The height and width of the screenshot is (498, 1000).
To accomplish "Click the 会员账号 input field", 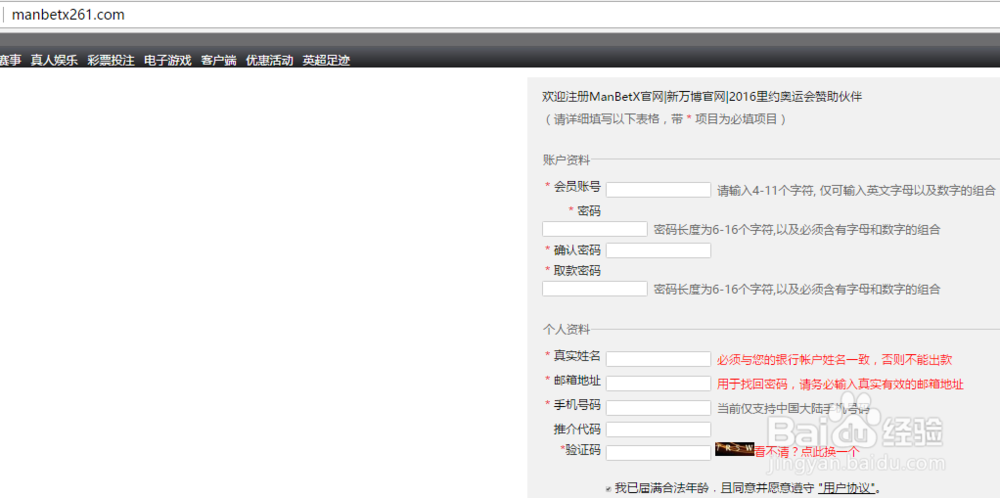I will [x=658, y=190].
